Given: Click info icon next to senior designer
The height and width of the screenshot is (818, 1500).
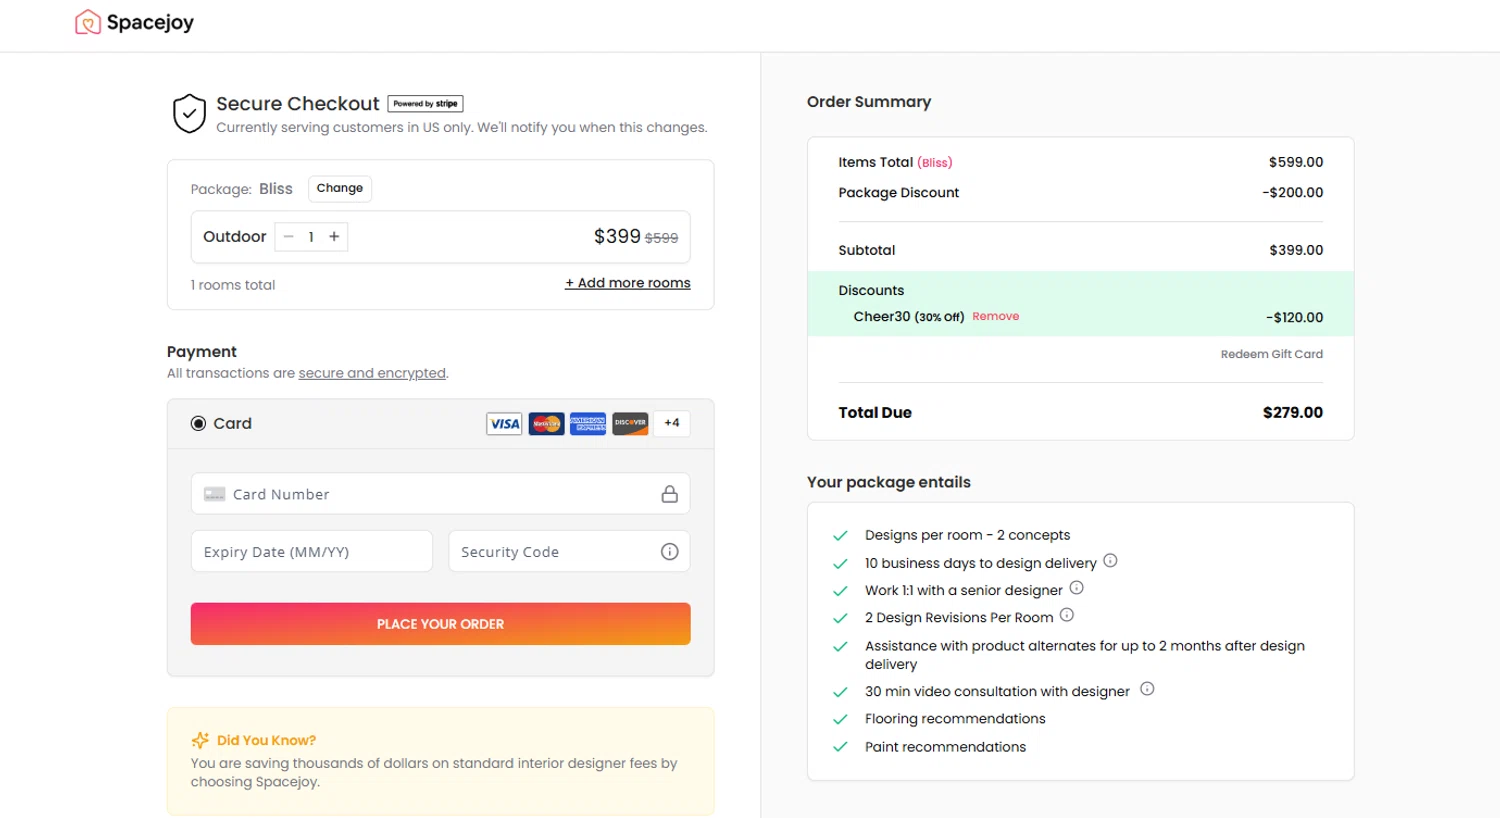Looking at the screenshot, I should [x=1076, y=588].
